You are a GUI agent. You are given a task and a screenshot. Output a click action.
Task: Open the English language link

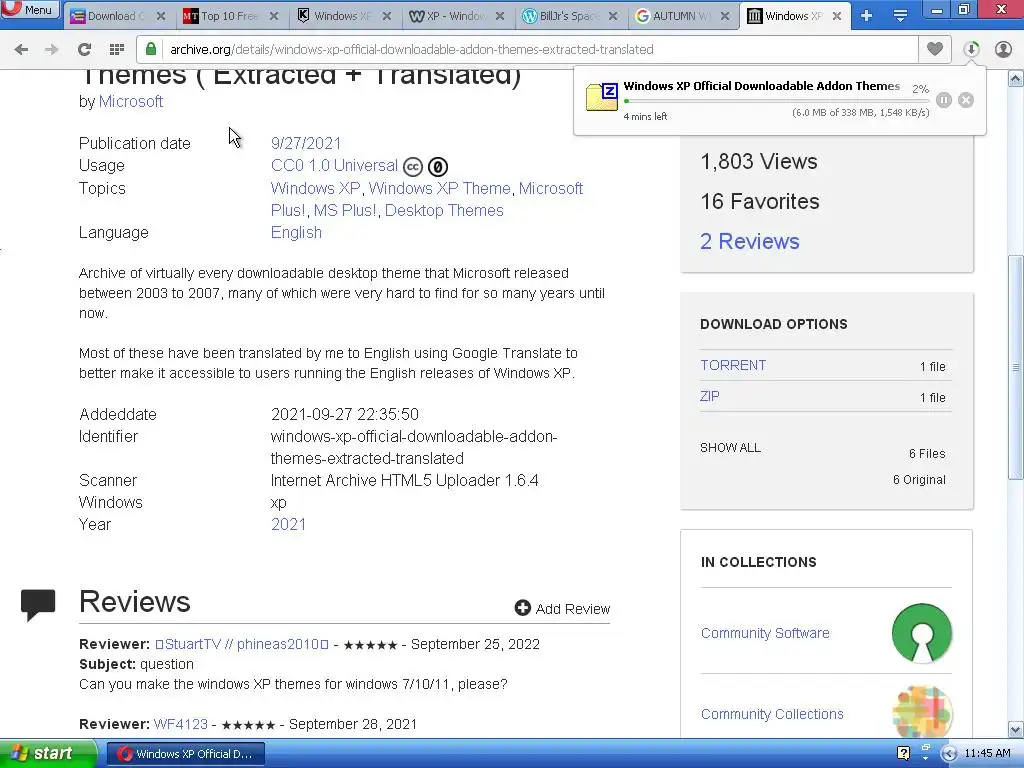coord(296,232)
